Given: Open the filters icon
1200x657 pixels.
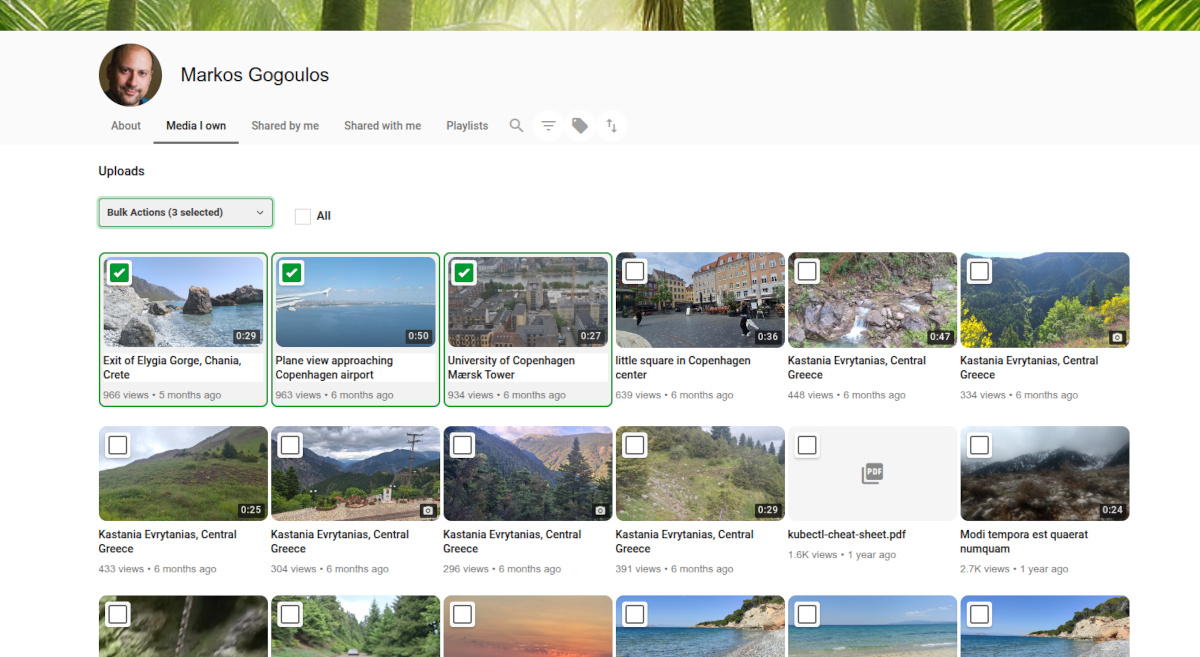Looking at the screenshot, I should pos(548,126).
